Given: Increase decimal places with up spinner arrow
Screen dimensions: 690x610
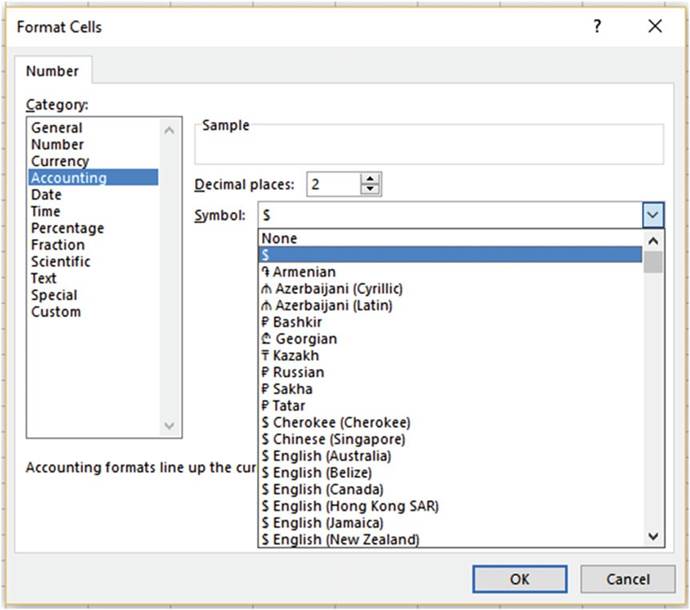Looking at the screenshot, I should point(371,179).
